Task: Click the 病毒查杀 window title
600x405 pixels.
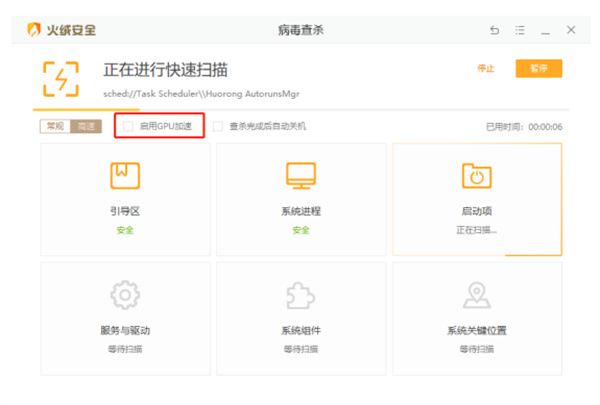Action: (301, 30)
